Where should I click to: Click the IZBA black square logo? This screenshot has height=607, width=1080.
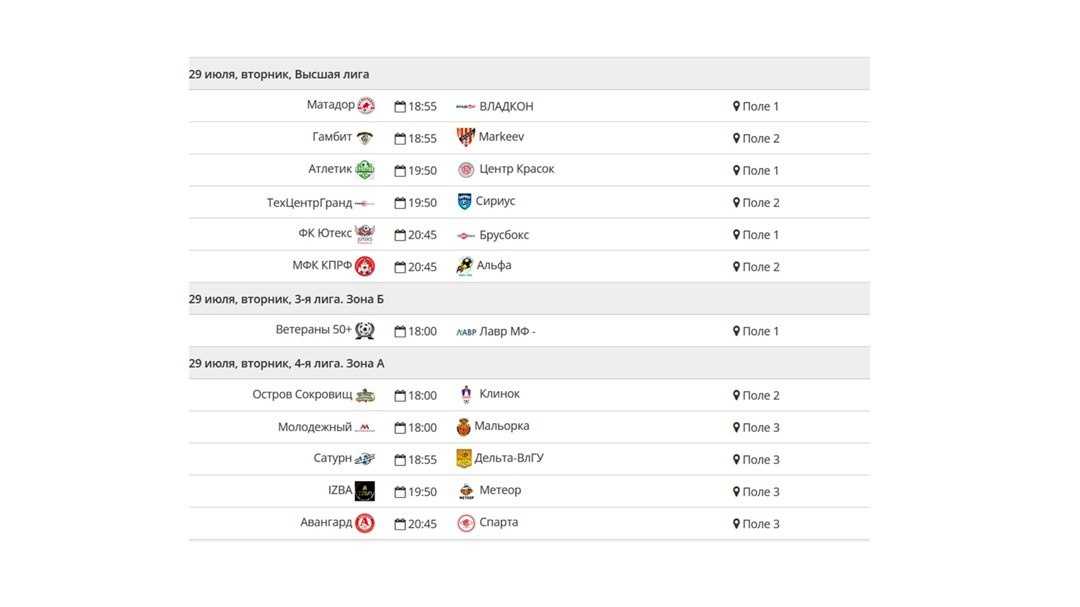coord(364,491)
